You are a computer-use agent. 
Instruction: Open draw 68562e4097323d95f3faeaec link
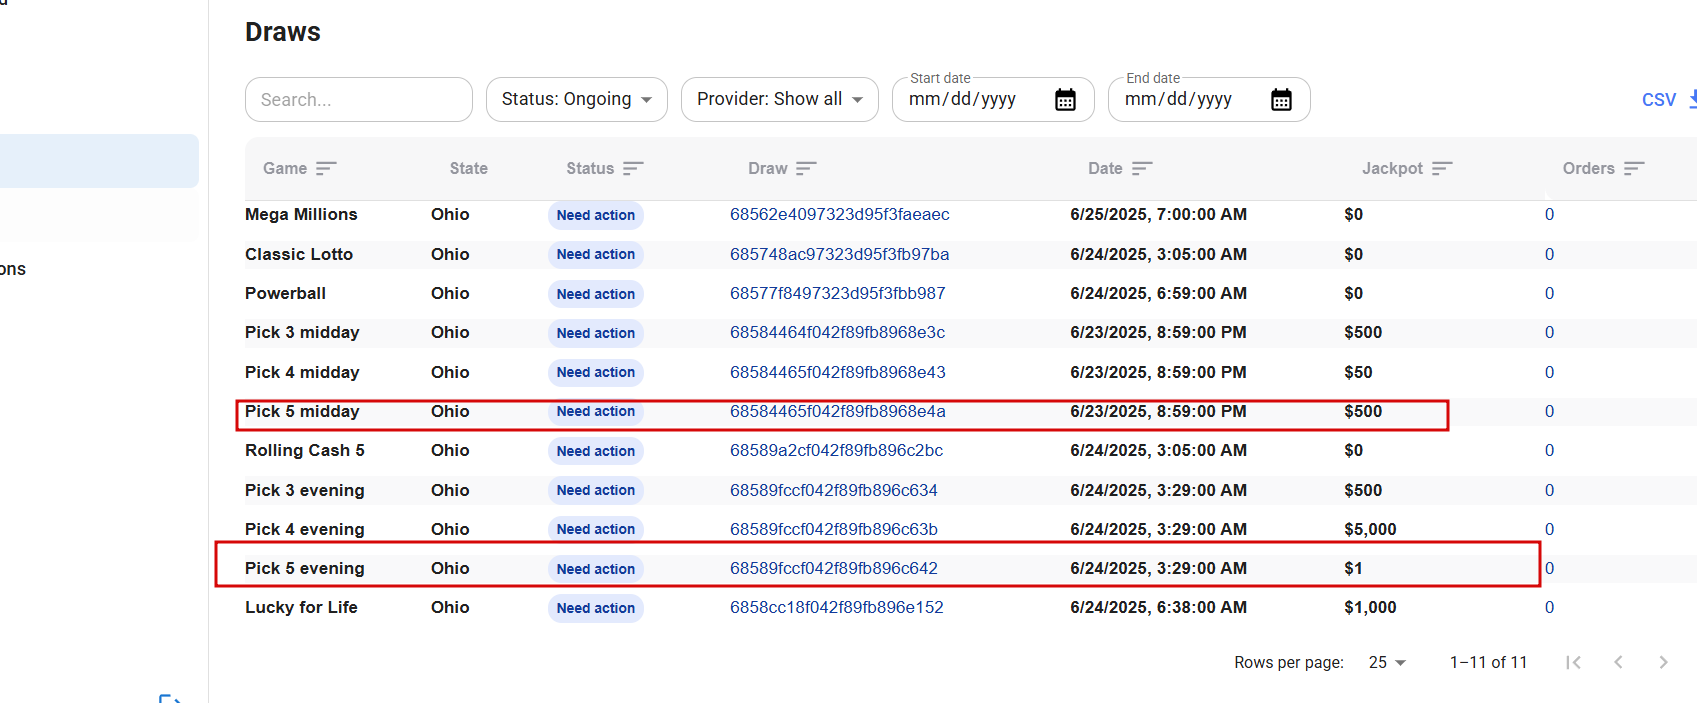[x=840, y=214]
